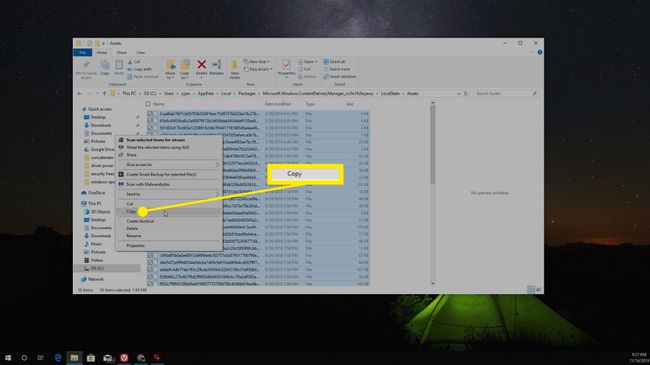
Task: Switch to the Share tab
Action: (x=121, y=53)
